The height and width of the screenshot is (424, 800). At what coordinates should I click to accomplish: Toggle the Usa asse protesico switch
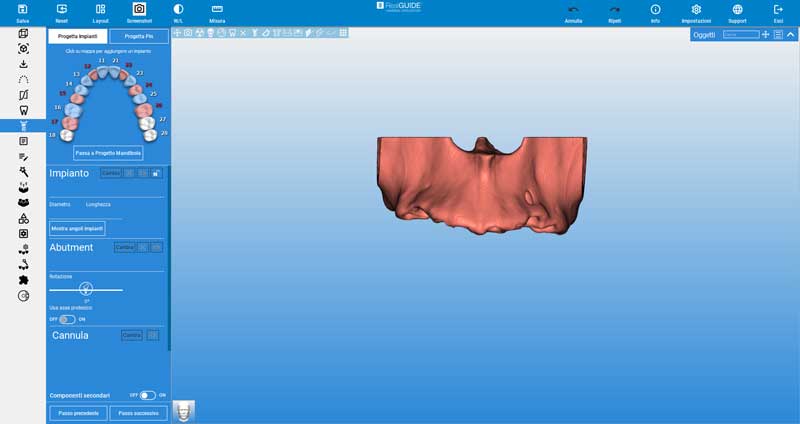(67, 319)
